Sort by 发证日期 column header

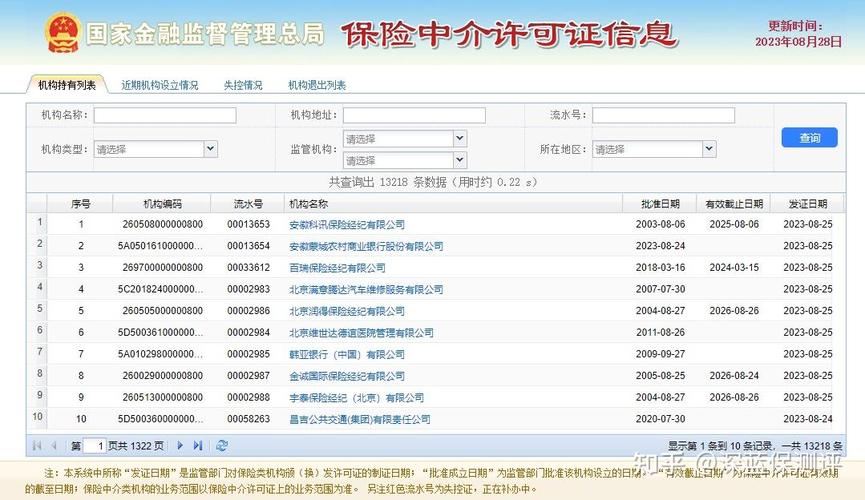pos(808,204)
